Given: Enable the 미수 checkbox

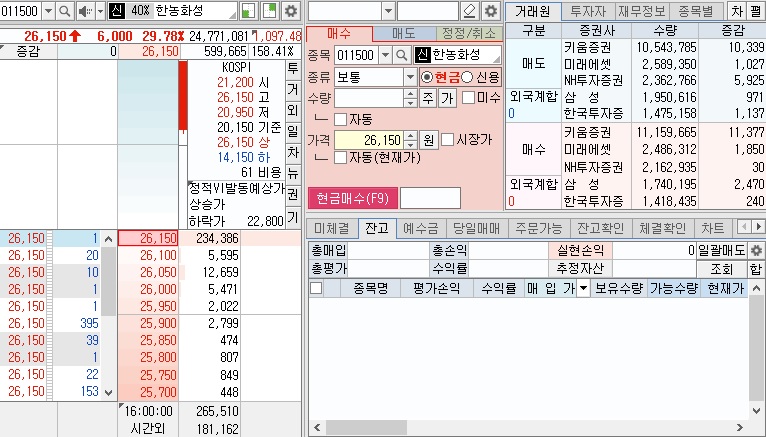Looking at the screenshot, I should click(468, 98).
